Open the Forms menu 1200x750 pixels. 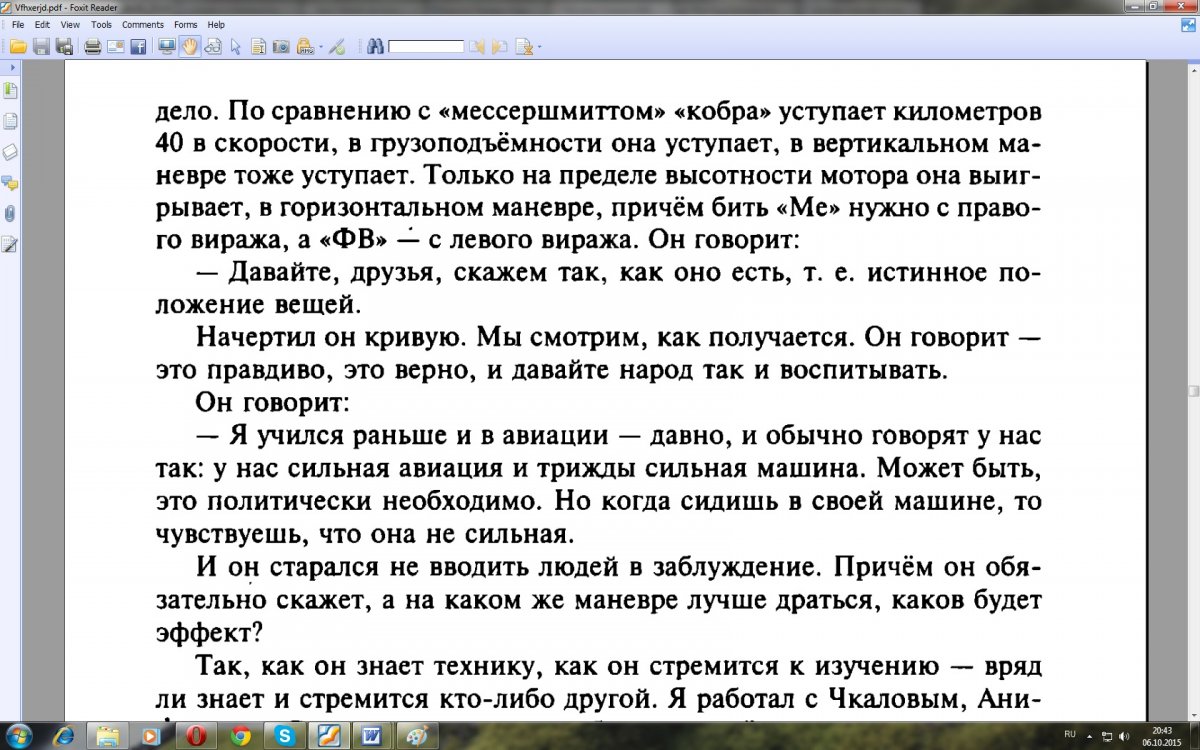pos(185,24)
